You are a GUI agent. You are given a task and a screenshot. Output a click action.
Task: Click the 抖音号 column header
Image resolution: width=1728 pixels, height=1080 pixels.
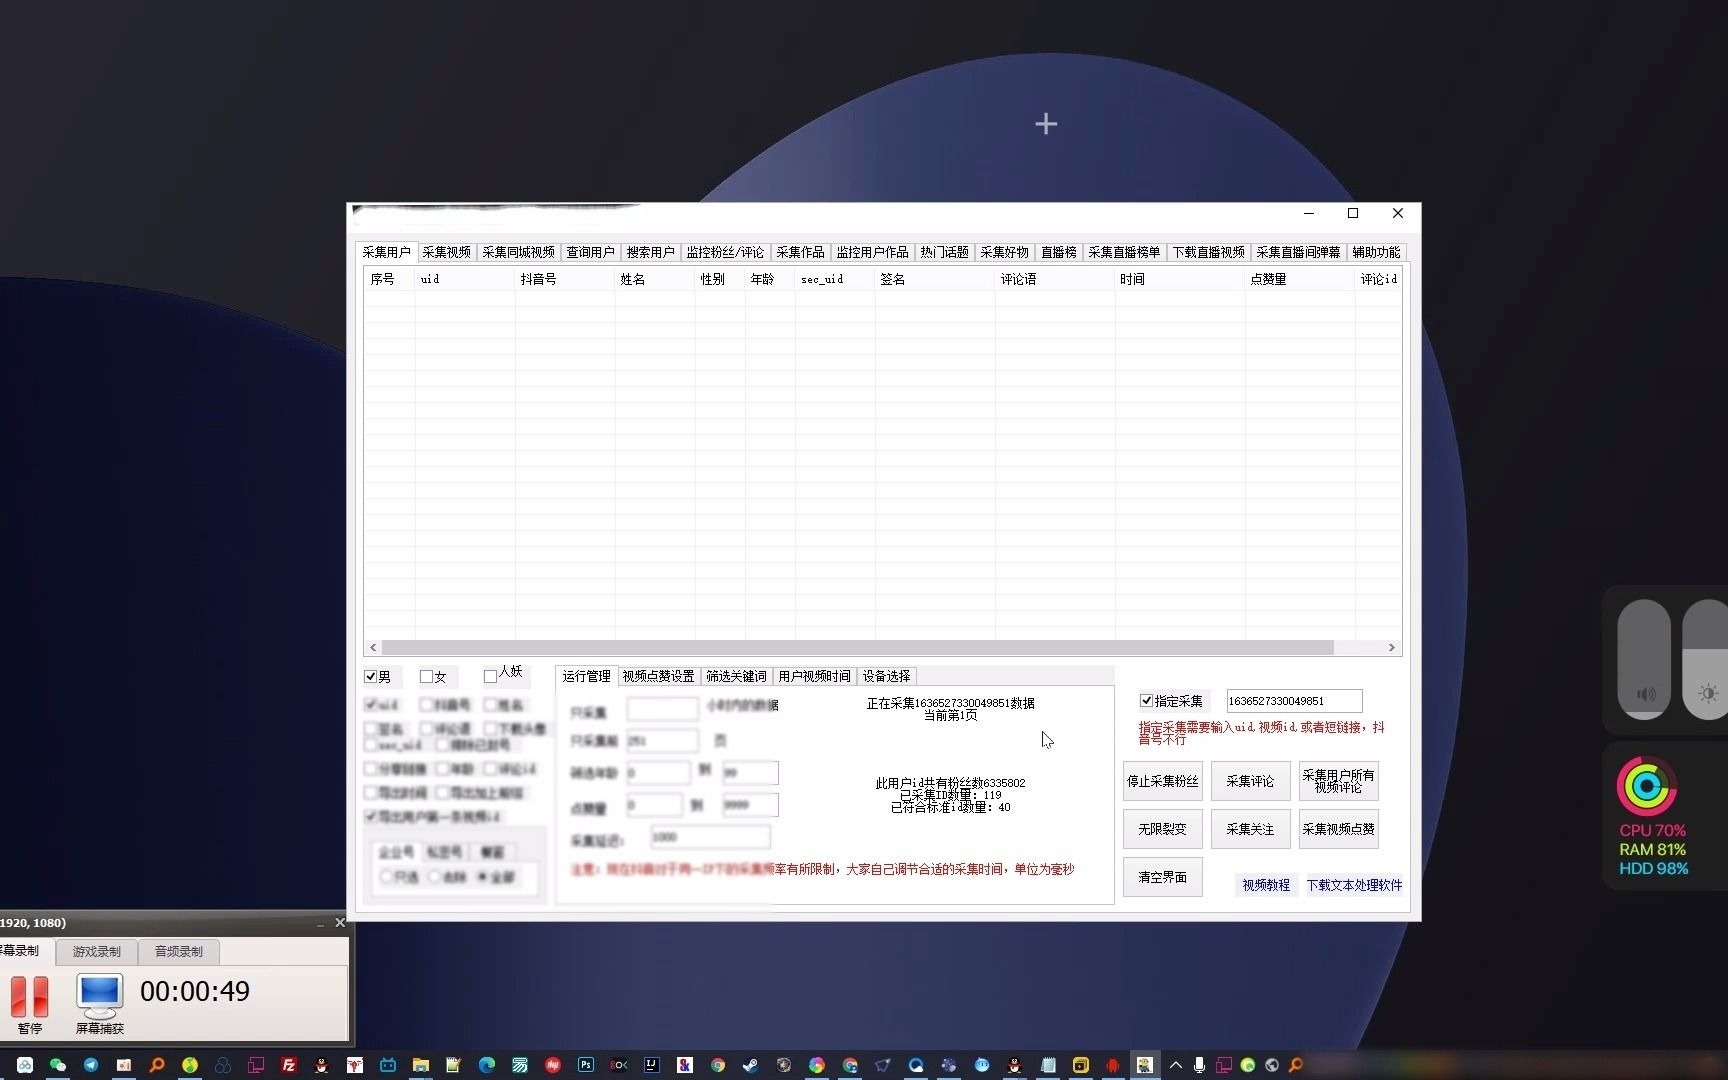tap(565, 279)
